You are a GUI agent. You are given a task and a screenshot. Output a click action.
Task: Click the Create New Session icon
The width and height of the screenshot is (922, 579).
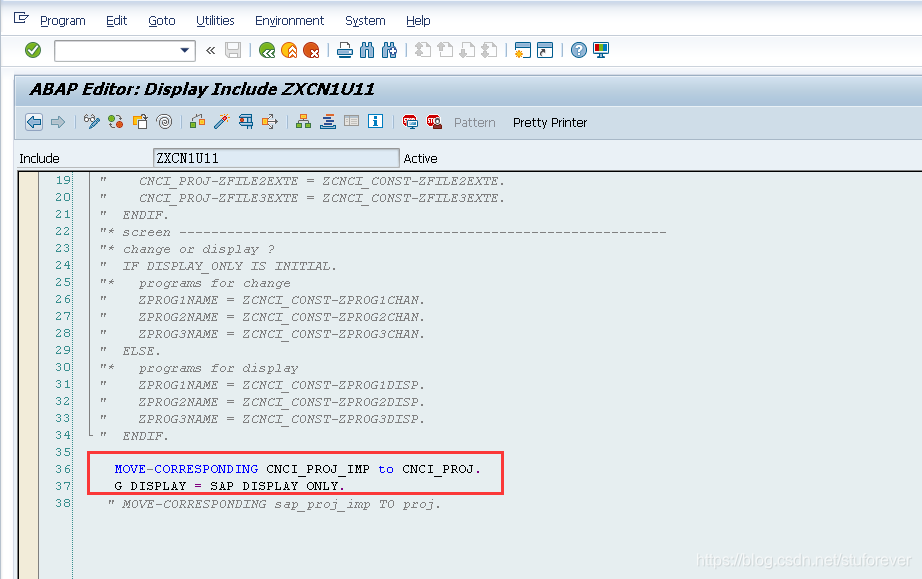tap(522, 51)
